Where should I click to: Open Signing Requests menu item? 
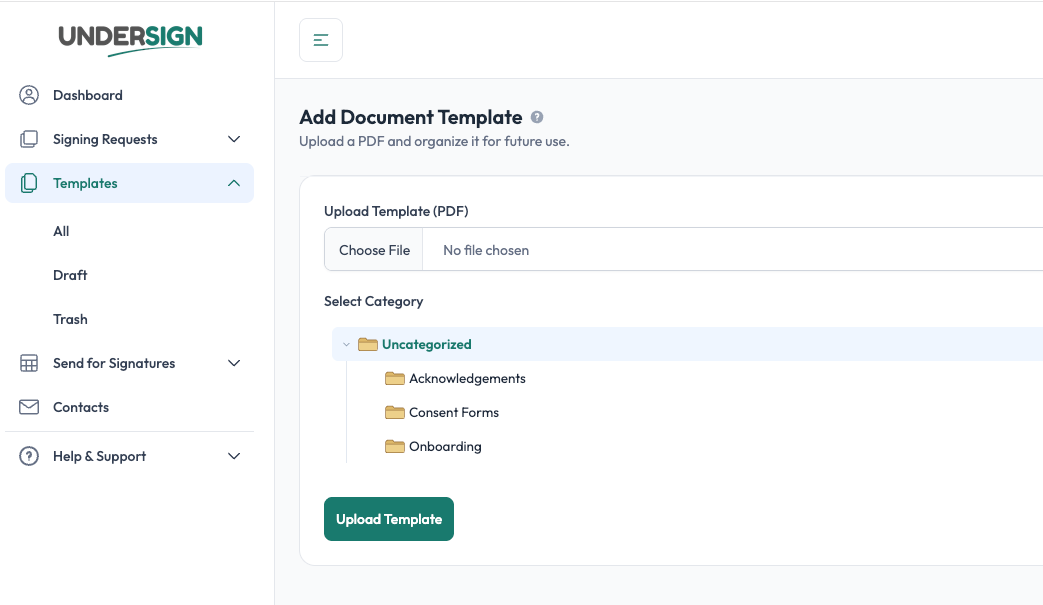click(x=129, y=139)
